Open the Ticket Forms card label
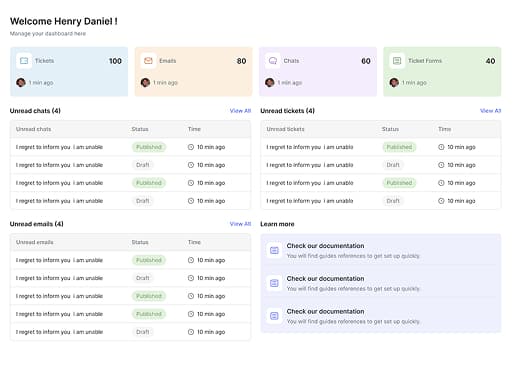This screenshot has width=517, height=365. click(425, 61)
